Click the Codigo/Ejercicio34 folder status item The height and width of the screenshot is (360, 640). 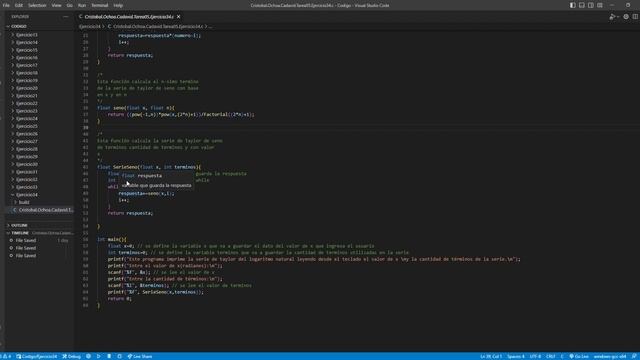[x=36, y=356]
